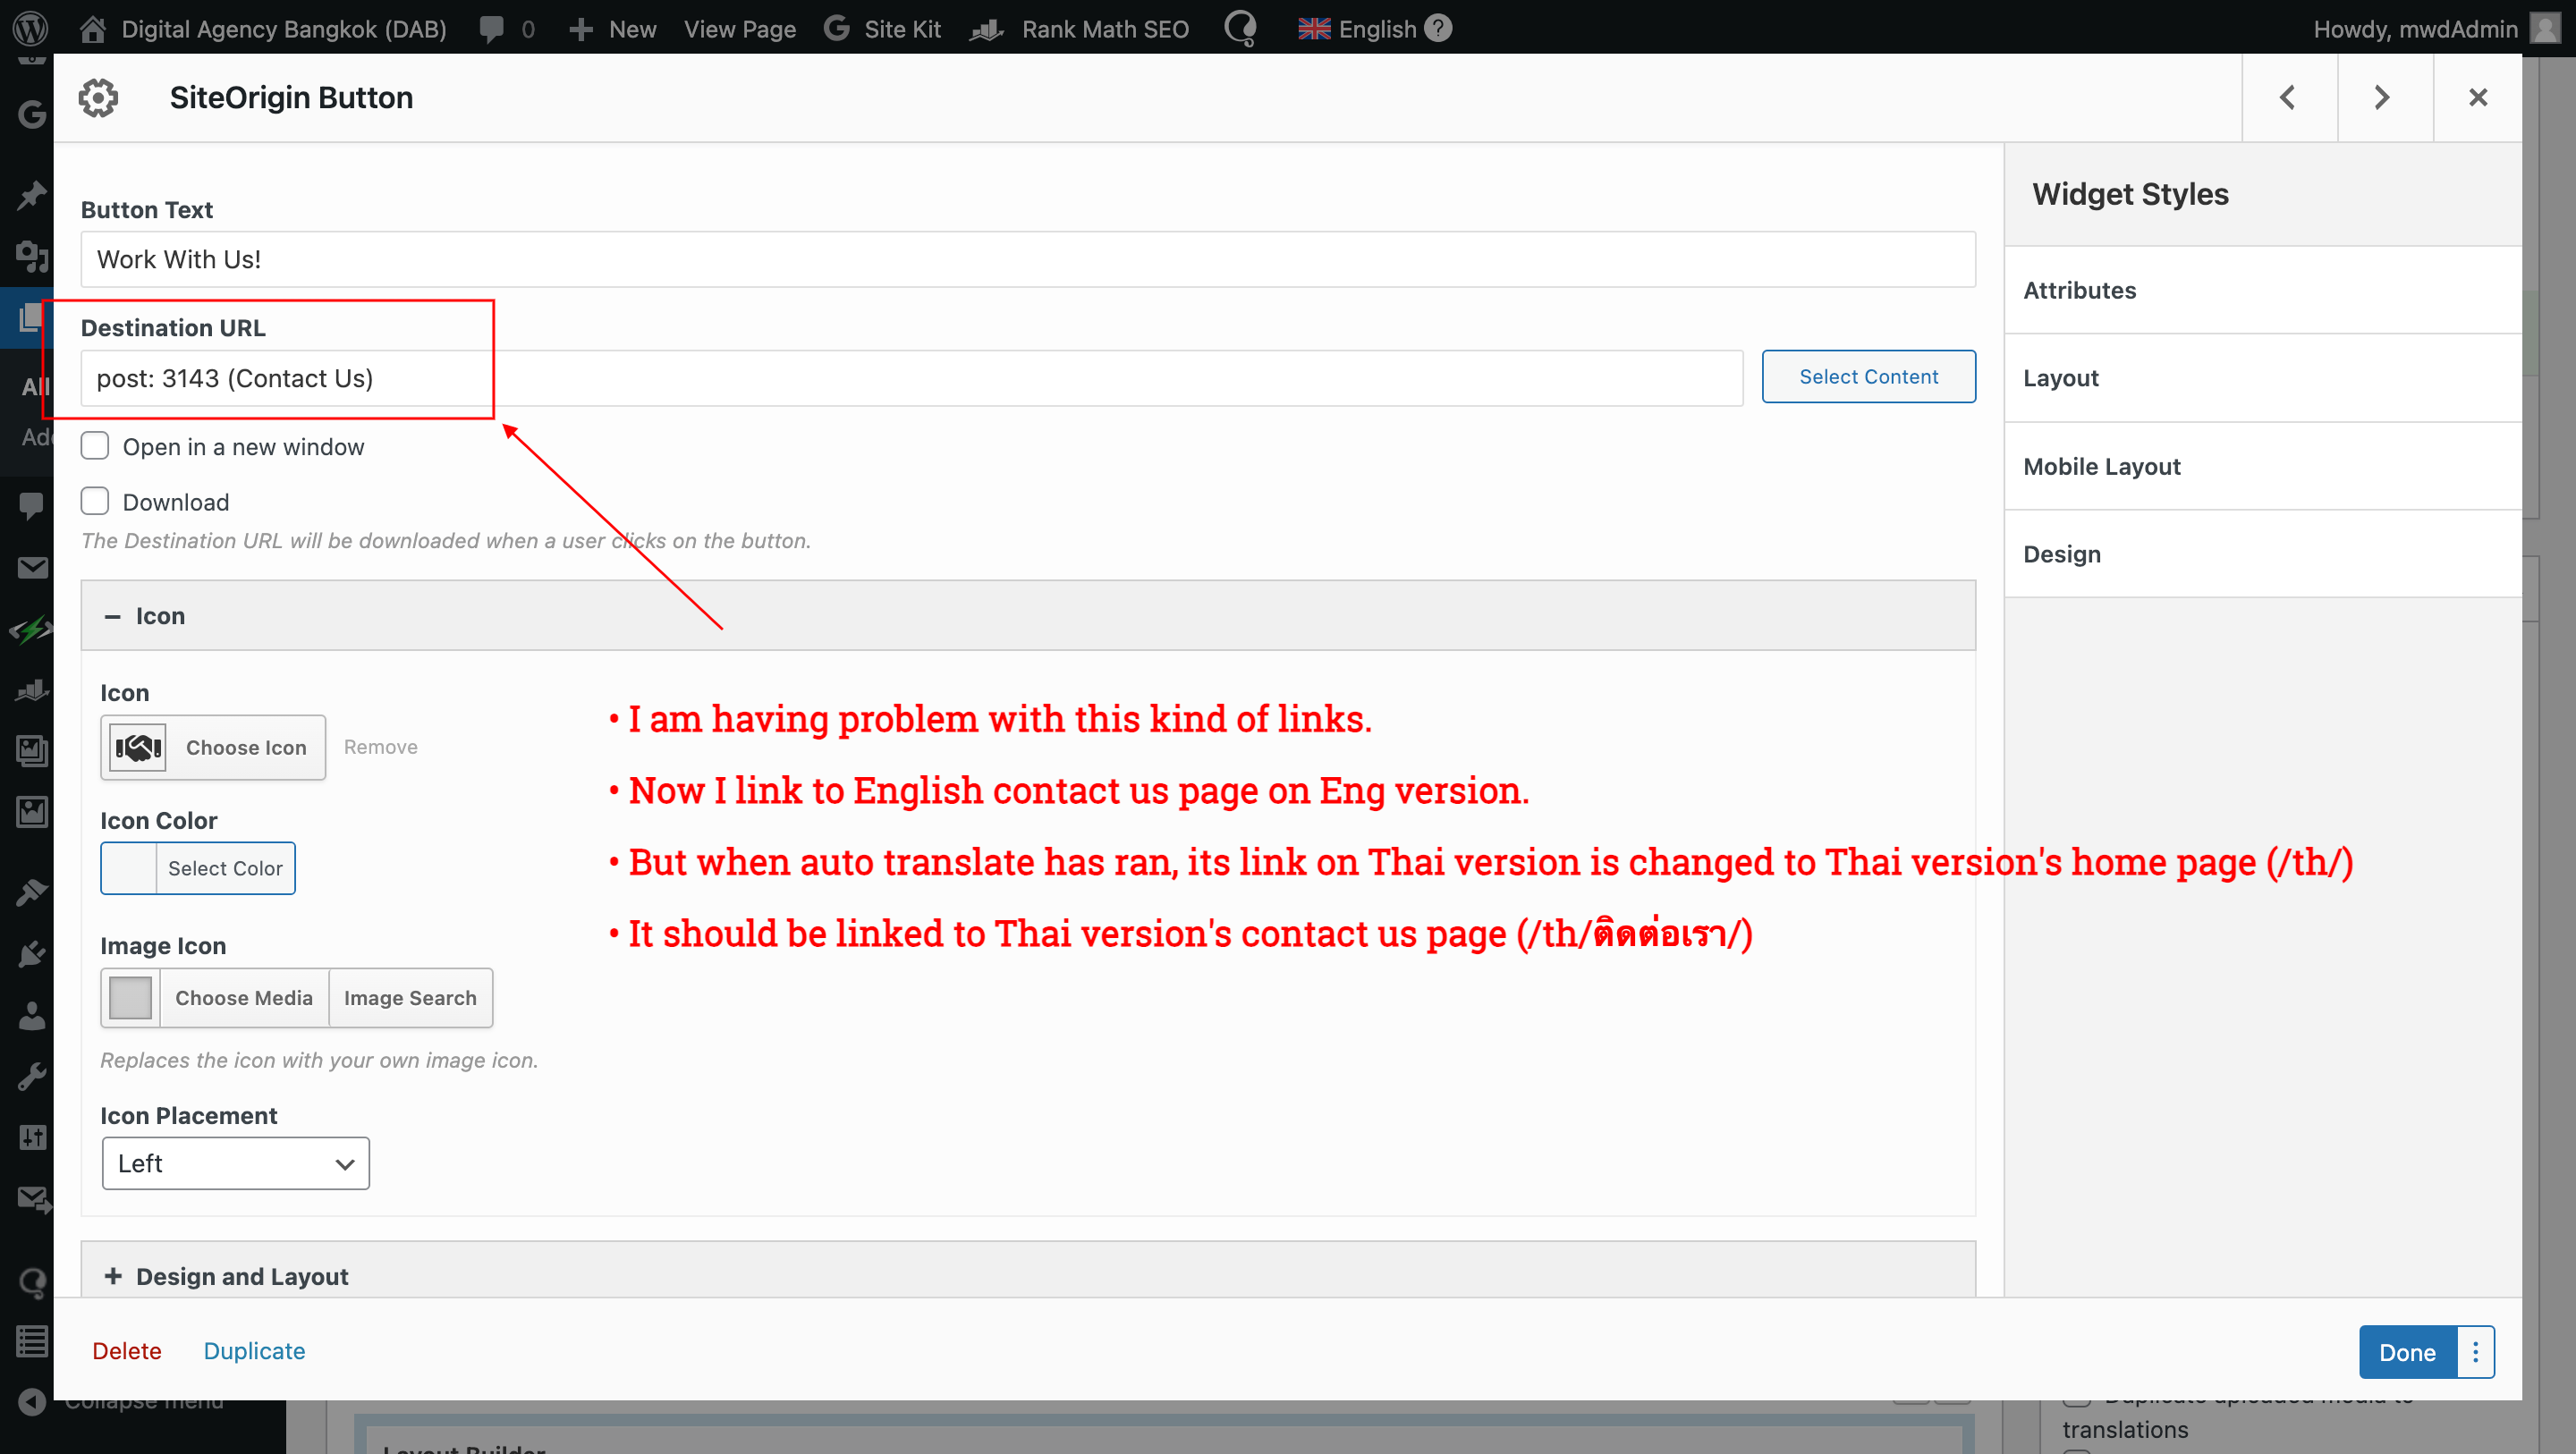Click the green lightning bolt sidebar icon
This screenshot has height=1454, width=2576.
tap(30, 630)
